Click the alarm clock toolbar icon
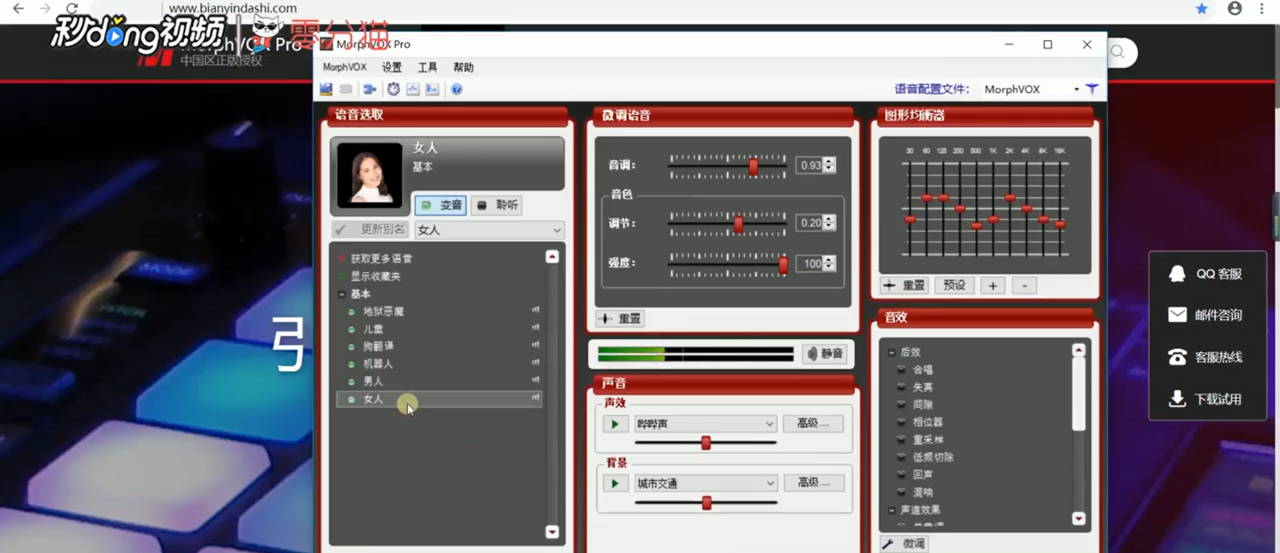Viewport: 1280px width, 553px height. coord(394,89)
